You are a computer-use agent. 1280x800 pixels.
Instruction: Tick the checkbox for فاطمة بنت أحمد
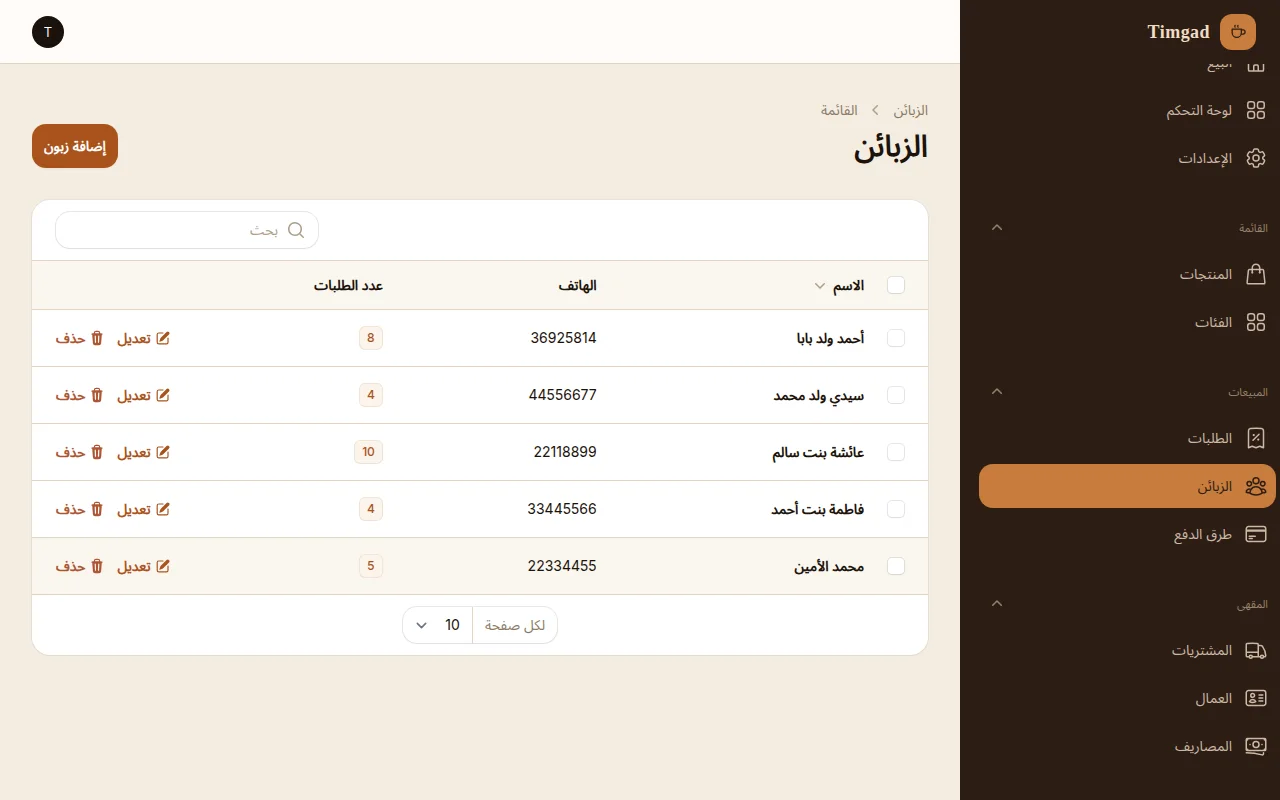coord(896,509)
